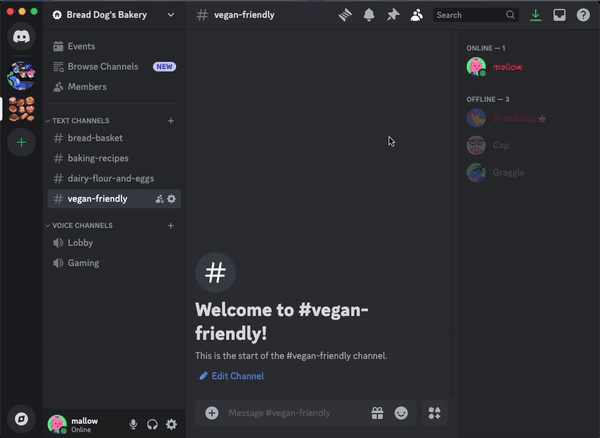
Task: Open the bread-basket channel
Action: coord(114,138)
